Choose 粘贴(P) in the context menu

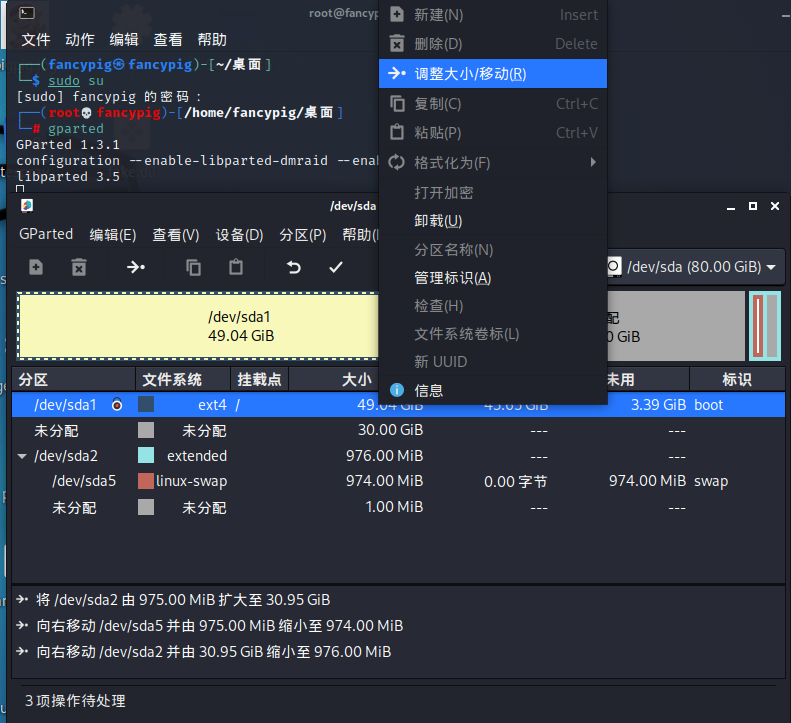[x=493, y=133]
